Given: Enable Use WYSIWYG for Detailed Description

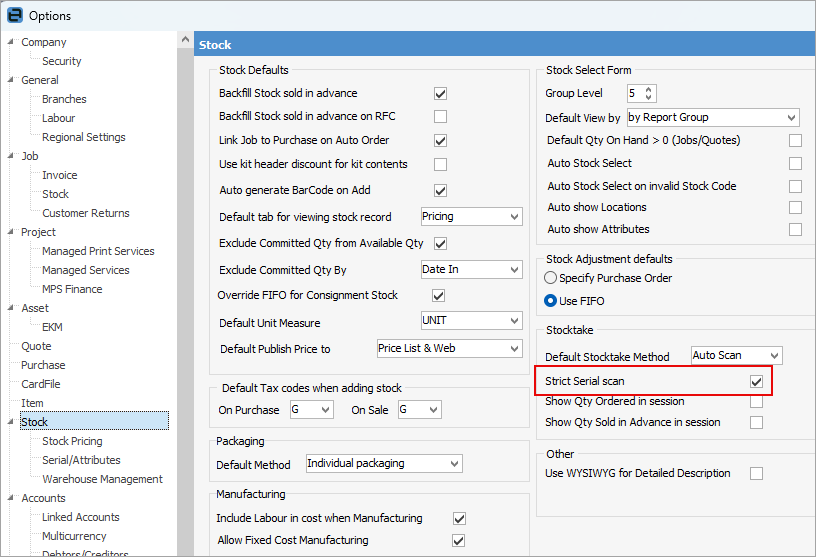Looking at the screenshot, I should tap(756, 473).
